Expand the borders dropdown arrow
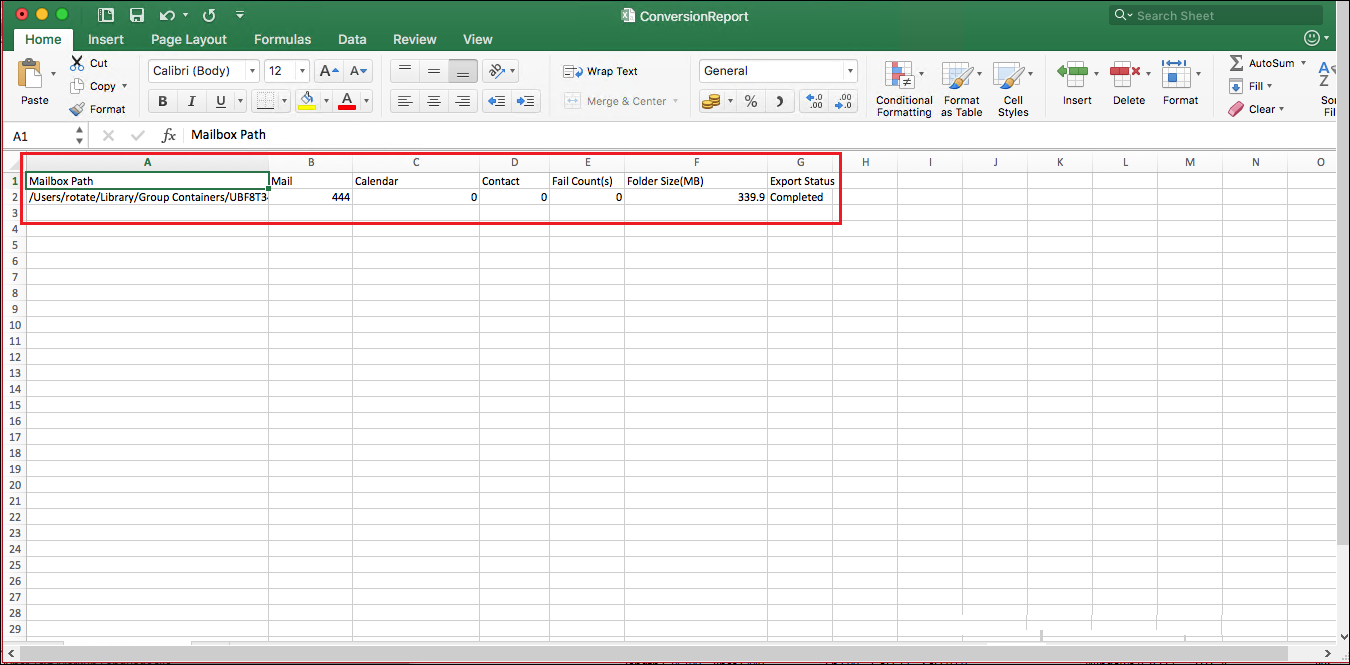 (283, 101)
